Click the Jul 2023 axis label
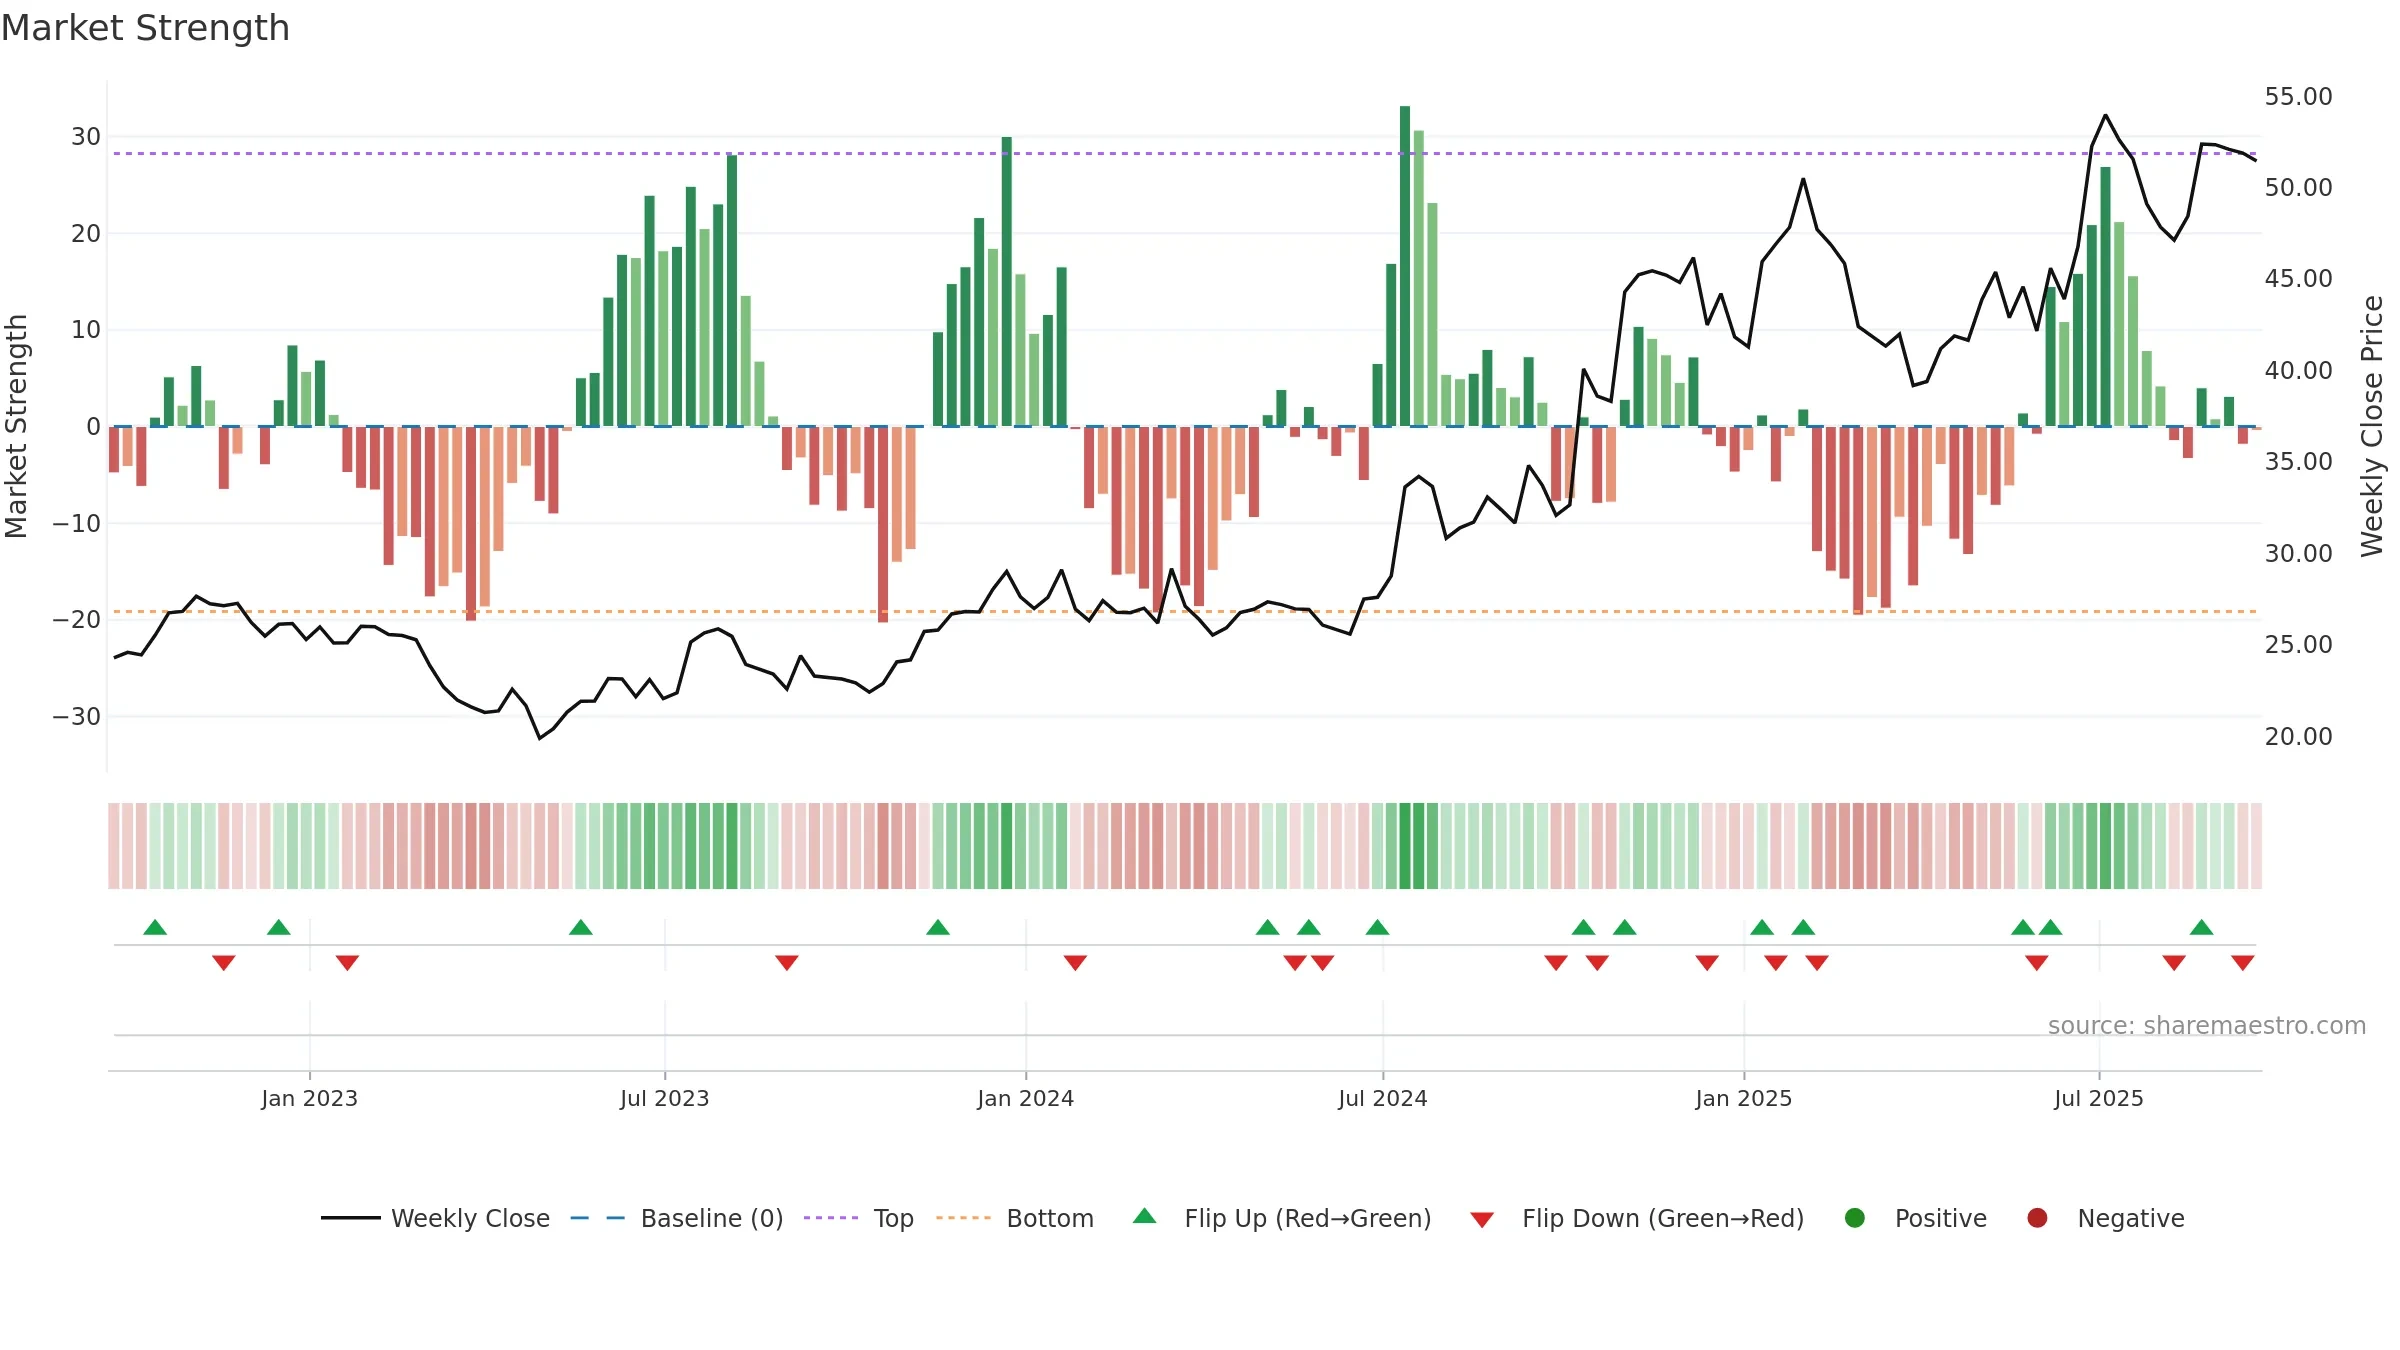 (x=664, y=1098)
